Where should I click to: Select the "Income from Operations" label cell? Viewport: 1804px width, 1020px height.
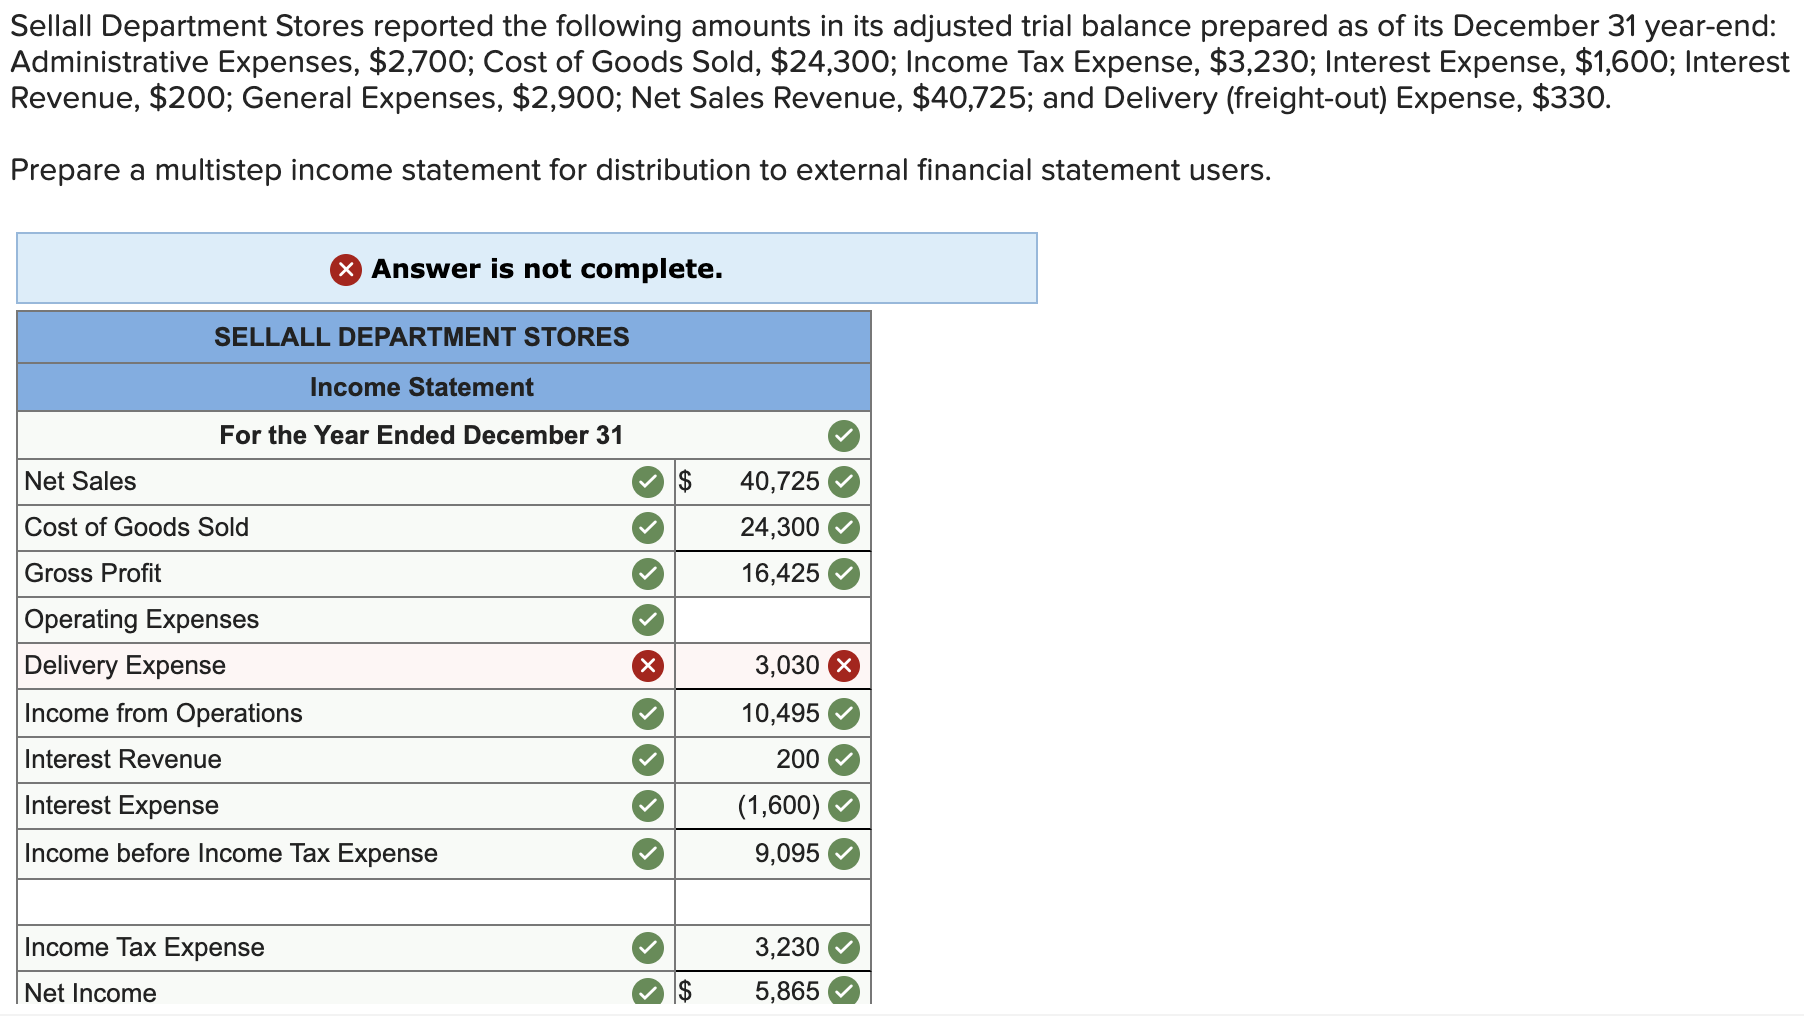pyautogui.click(x=346, y=714)
